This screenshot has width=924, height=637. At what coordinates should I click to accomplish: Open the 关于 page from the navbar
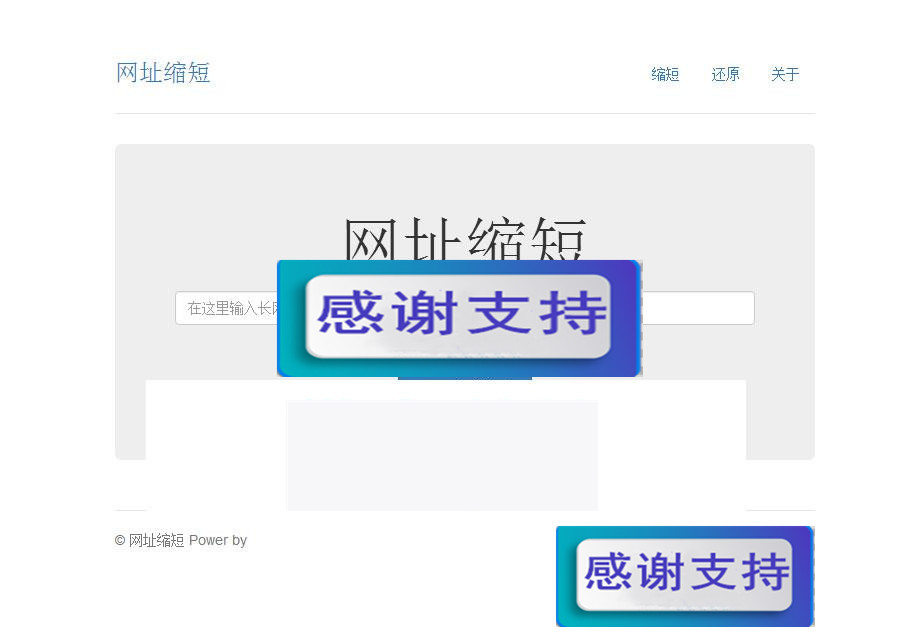pos(785,74)
